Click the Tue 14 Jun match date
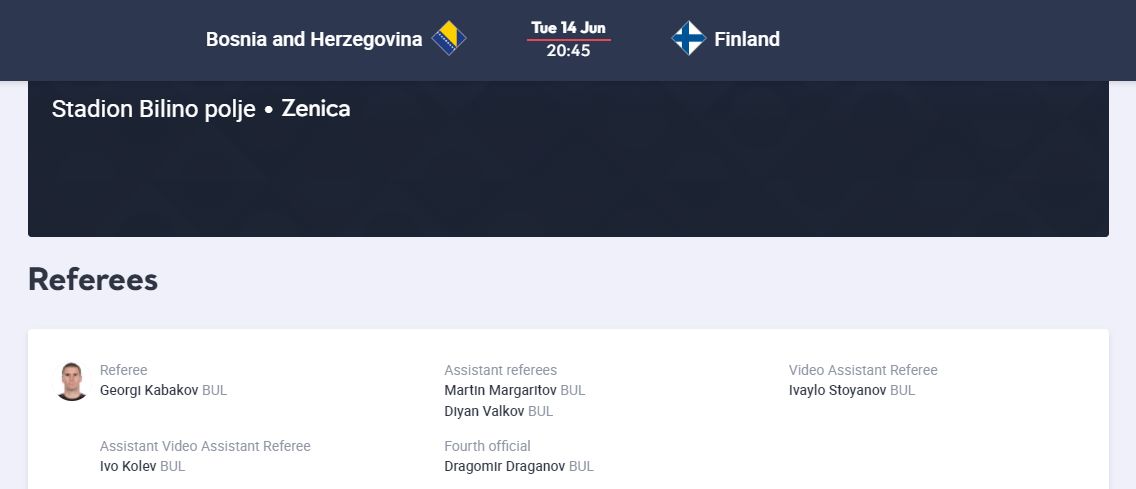The image size is (1136, 489). pos(568,28)
